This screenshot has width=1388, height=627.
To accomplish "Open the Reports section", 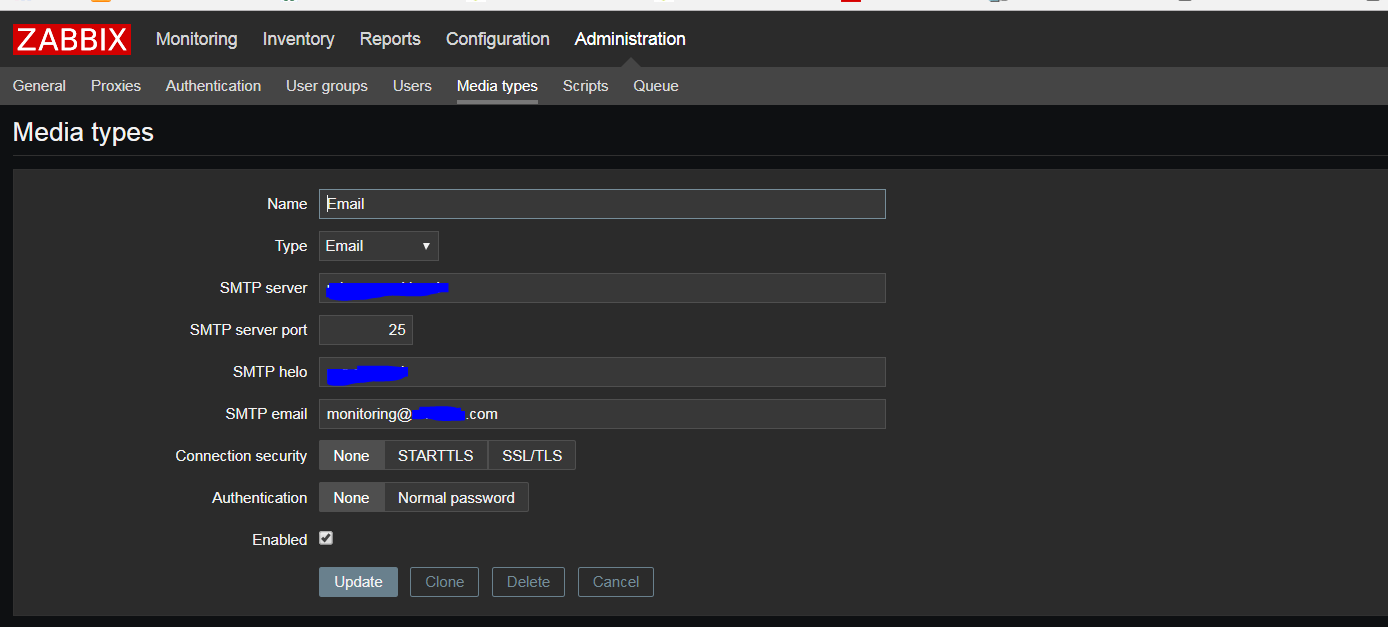I will (x=389, y=39).
